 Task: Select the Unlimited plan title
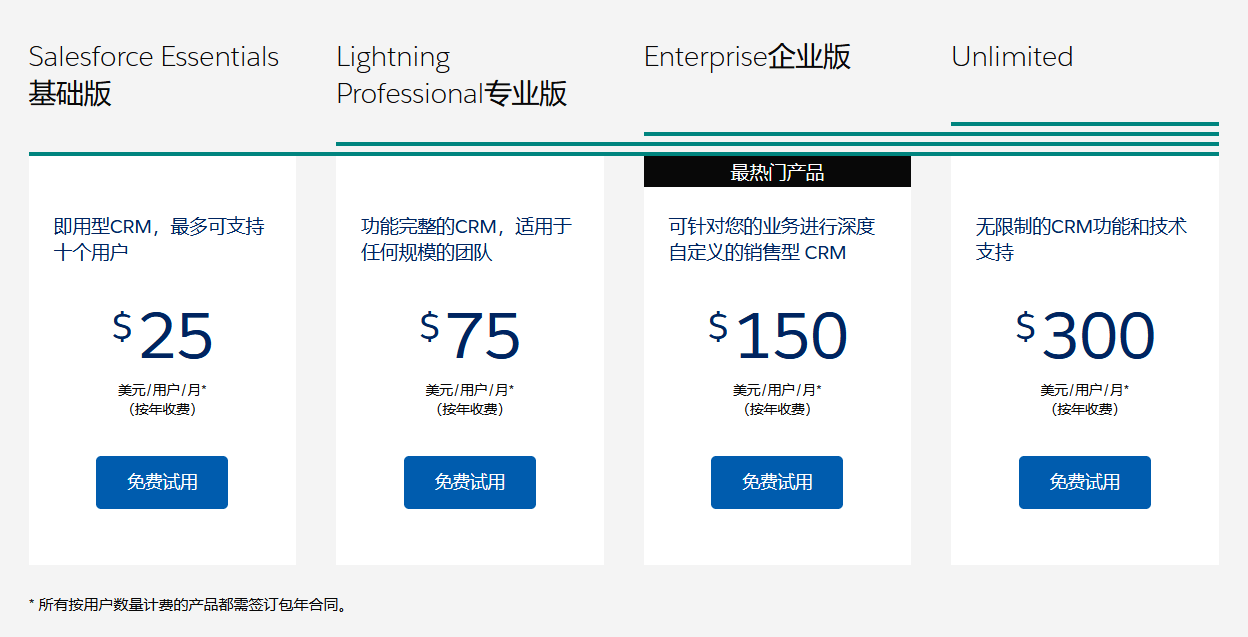tap(1013, 57)
